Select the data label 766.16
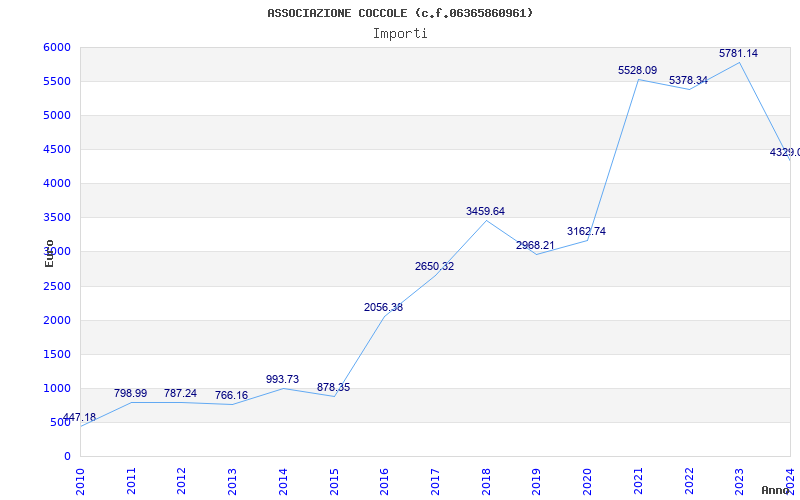Viewport: 800px width, 500px height. point(231,395)
